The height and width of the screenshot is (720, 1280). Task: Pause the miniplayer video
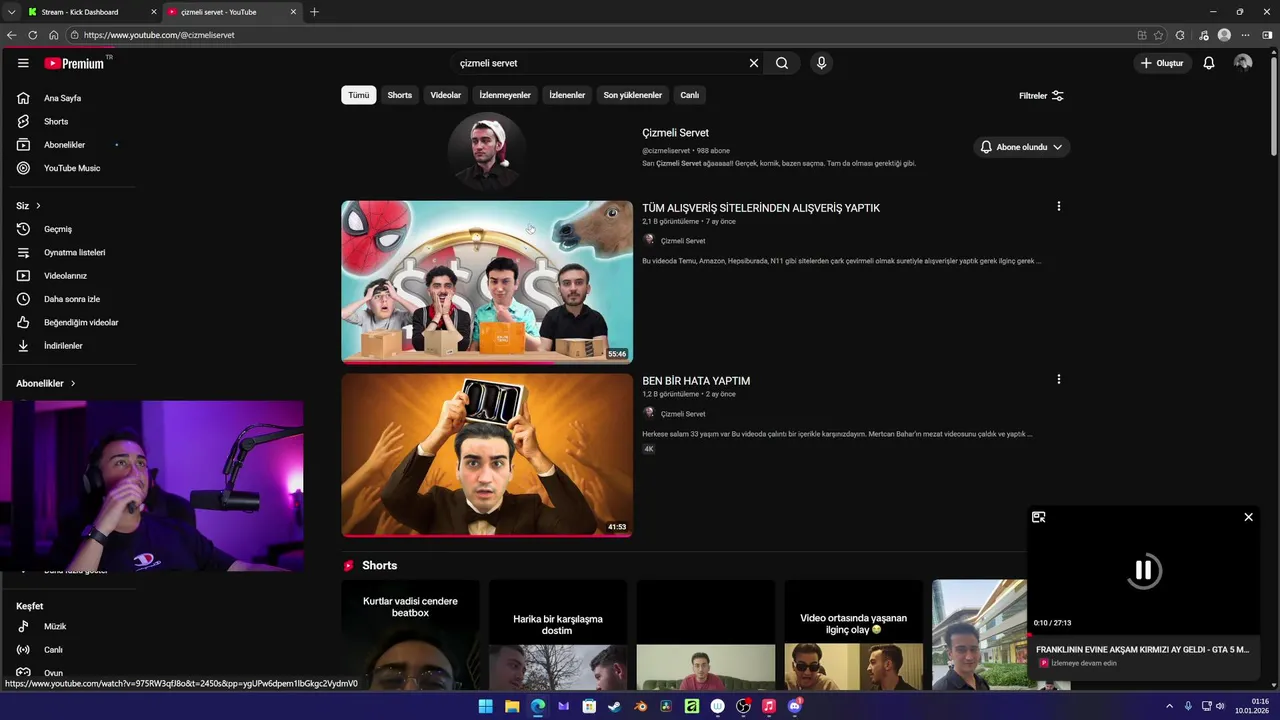(x=1143, y=570)
